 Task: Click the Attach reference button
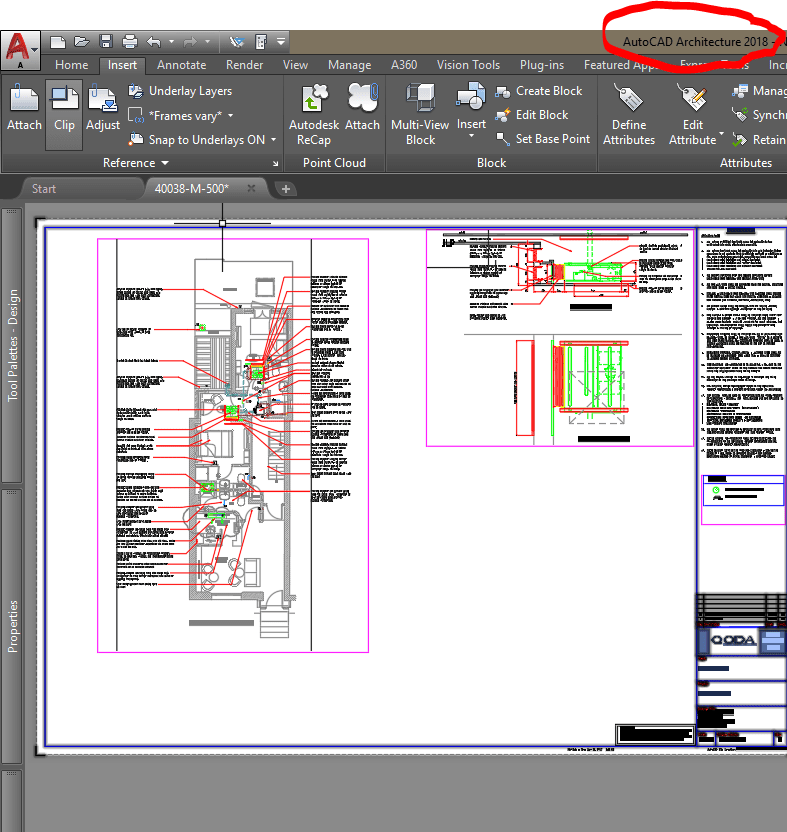pyautogui.click(x=24, y=108)
